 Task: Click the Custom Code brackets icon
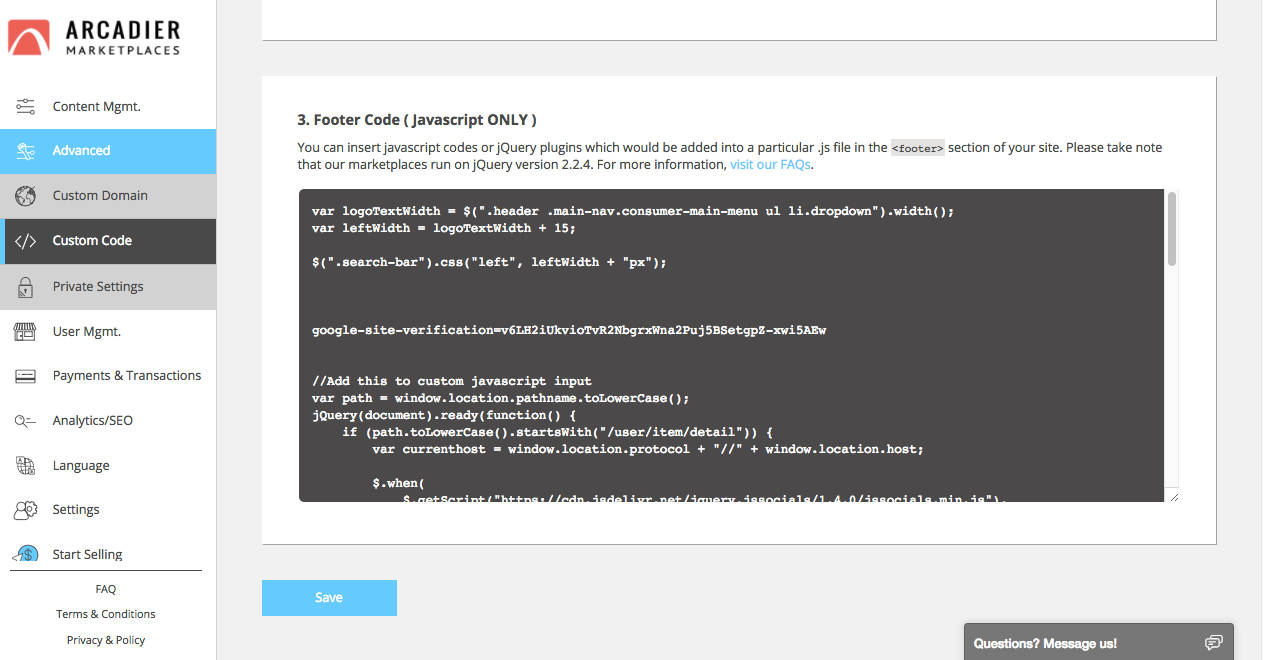click(26, 241)
